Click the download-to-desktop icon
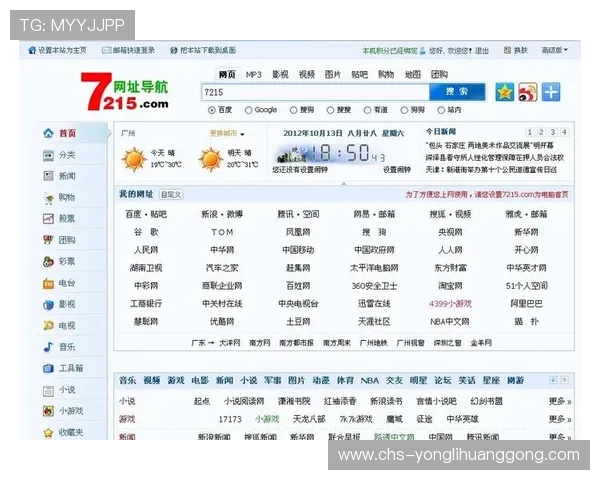Screen dimensions: 600x480 [174, 50]
